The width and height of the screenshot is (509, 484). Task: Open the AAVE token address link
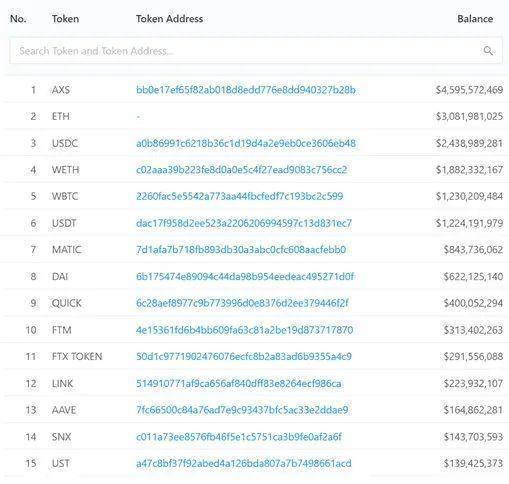pyautogui.click(x=242, y=410)
